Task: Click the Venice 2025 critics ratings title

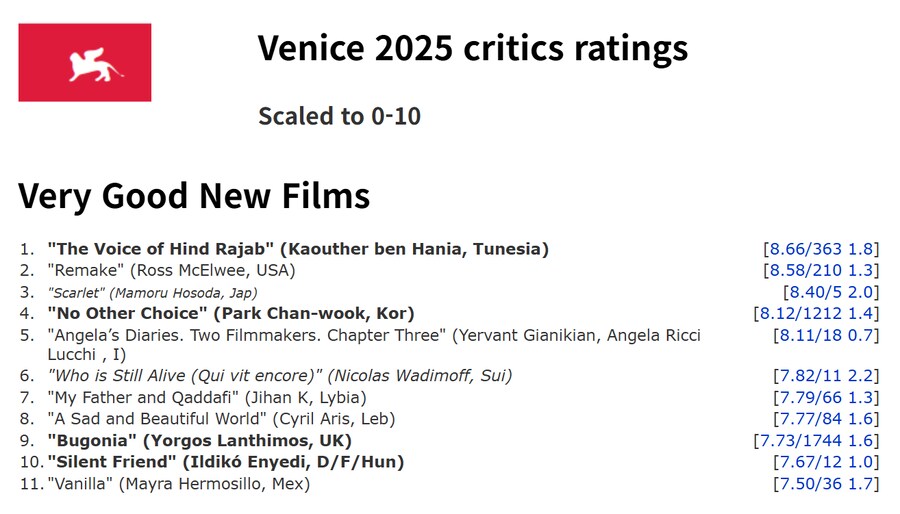Action: point(472,48)
